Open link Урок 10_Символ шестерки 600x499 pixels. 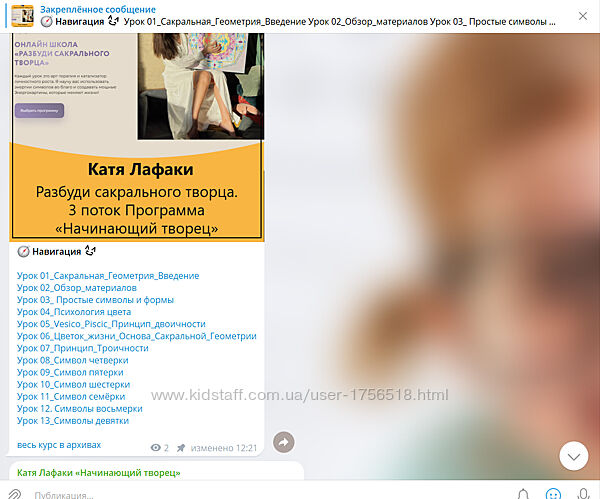(74, 384)
